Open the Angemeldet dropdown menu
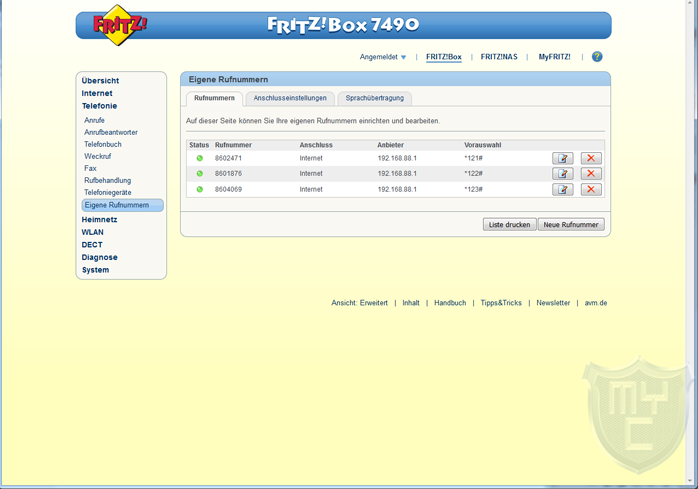 pos(383,57)
